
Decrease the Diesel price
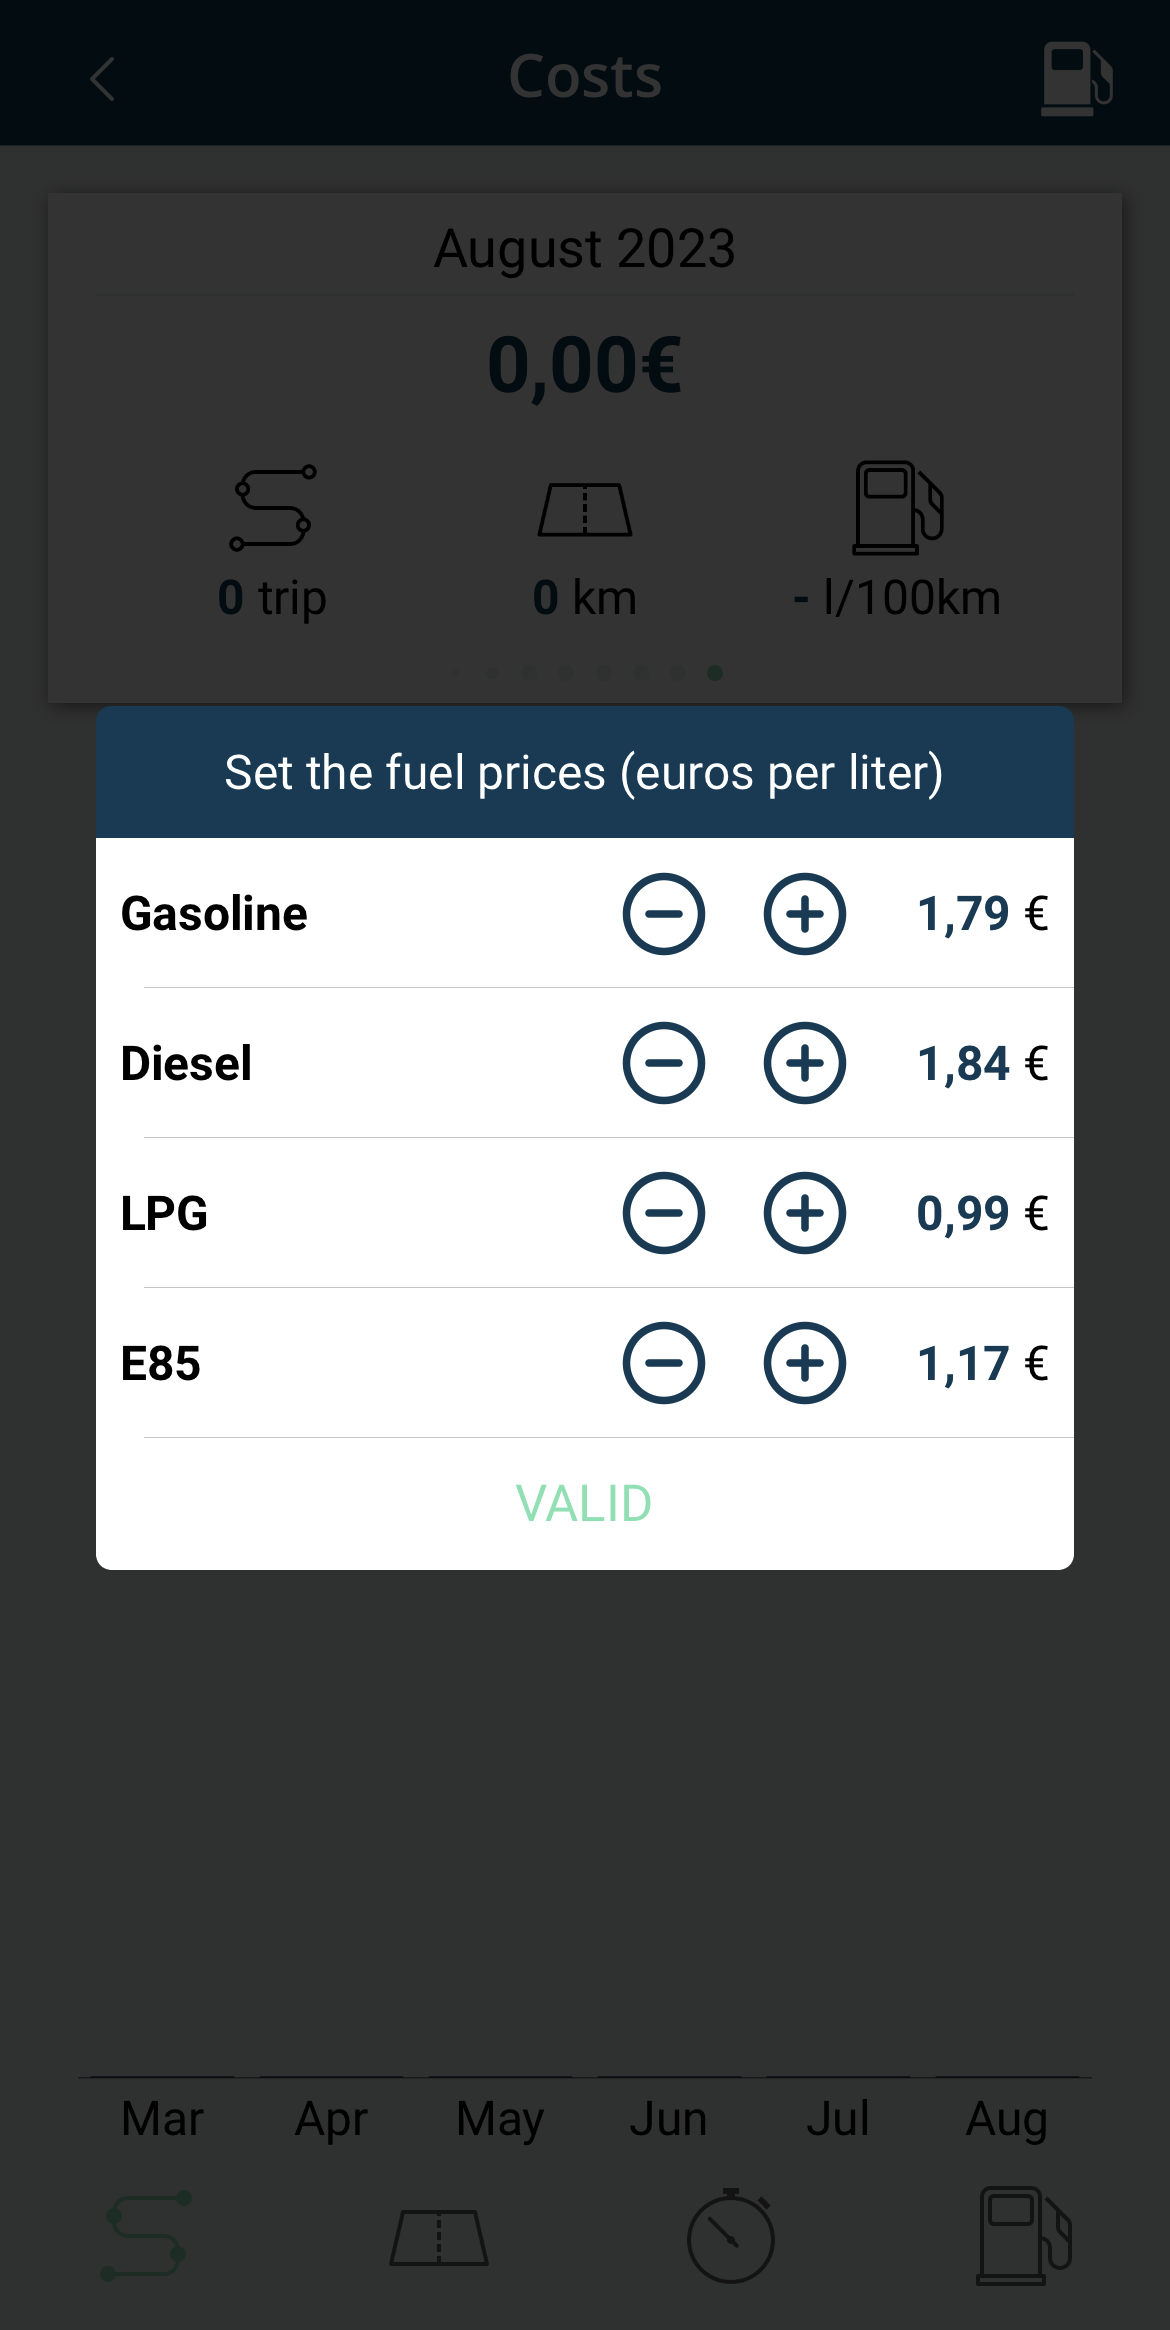point(663,1063)
